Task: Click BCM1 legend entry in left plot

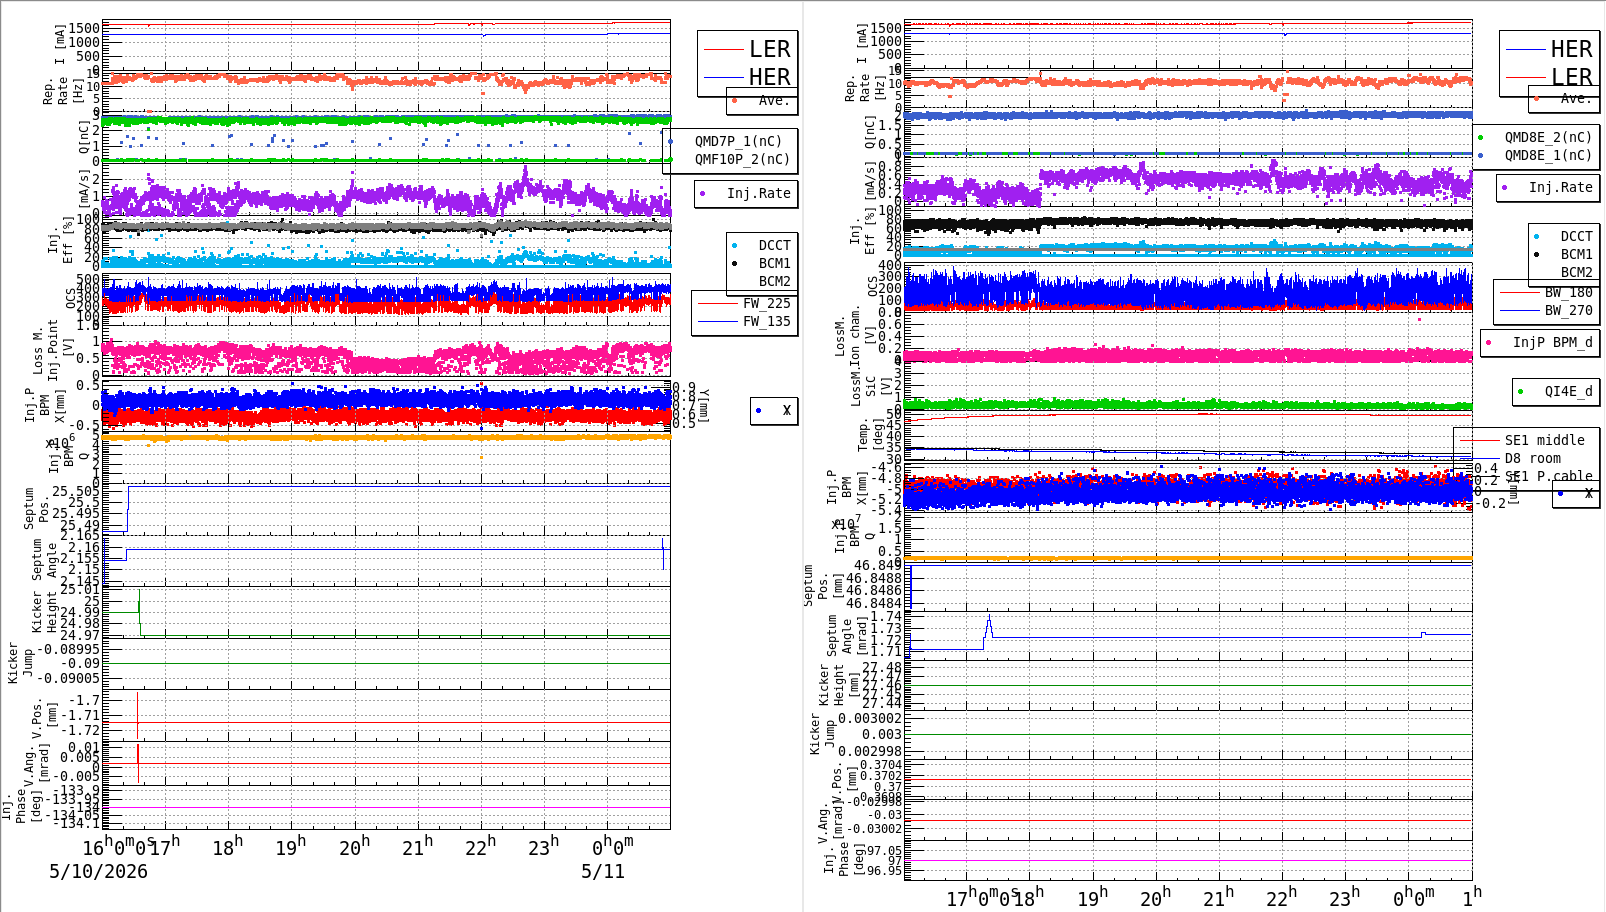Action: (x=762, y=263)
